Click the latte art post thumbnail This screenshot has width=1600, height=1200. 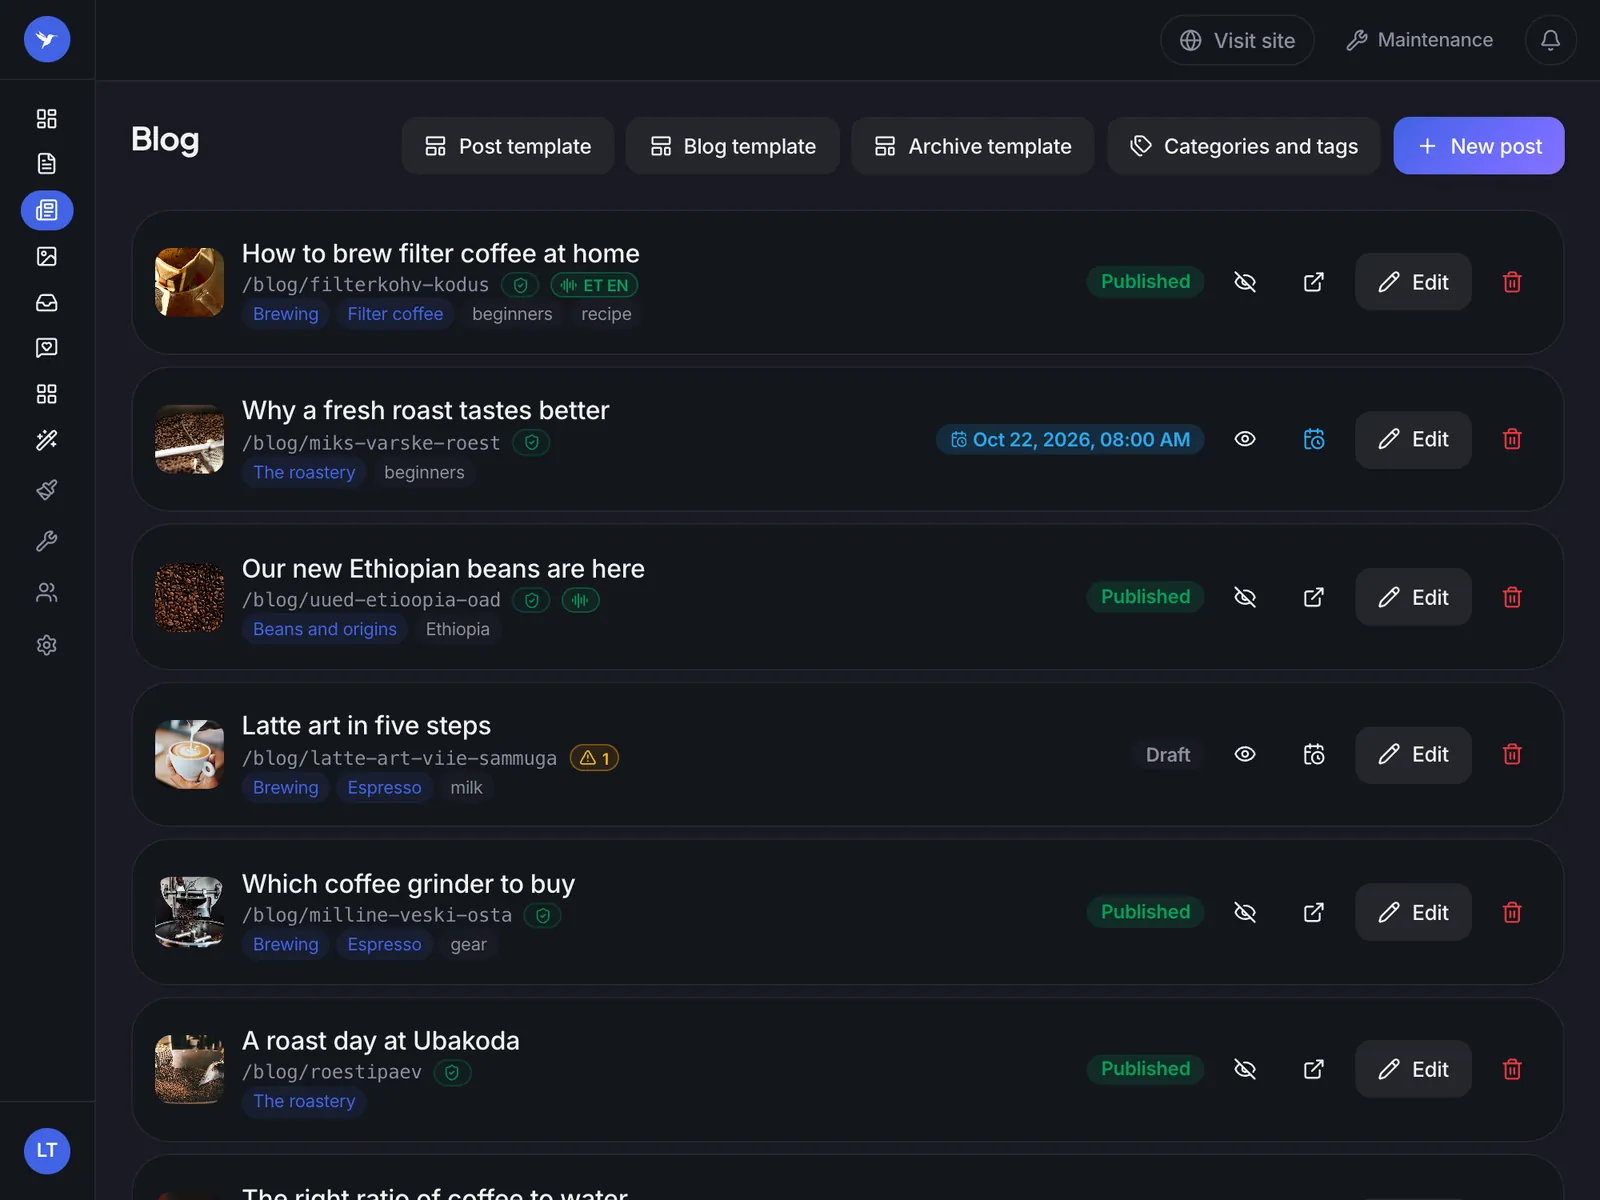pos(189,755)
